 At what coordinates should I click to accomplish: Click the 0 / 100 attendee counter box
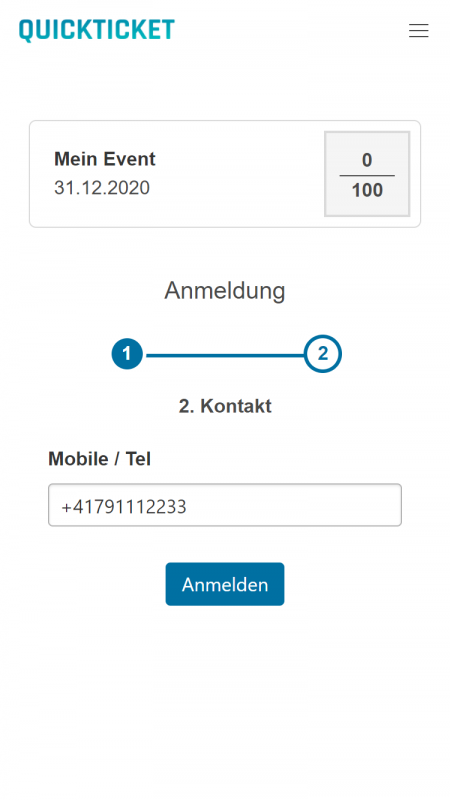pyautogui.click(x=367, y=174)
